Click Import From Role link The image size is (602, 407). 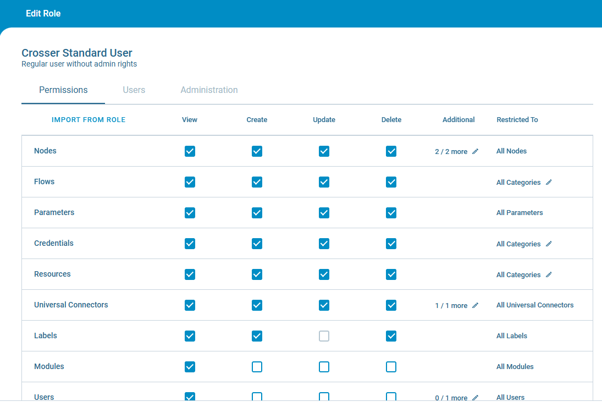[x=88, y=120]
